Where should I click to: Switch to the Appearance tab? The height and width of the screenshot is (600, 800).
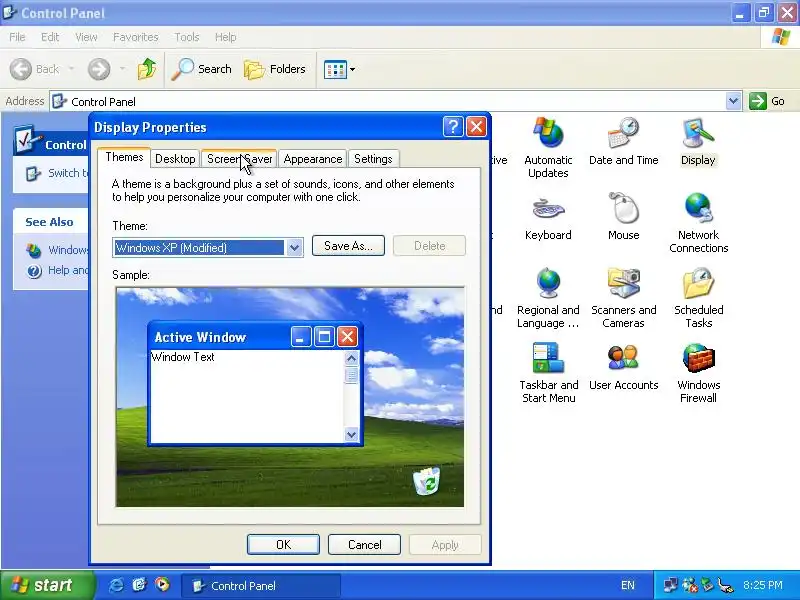click(x=313, y=159)
